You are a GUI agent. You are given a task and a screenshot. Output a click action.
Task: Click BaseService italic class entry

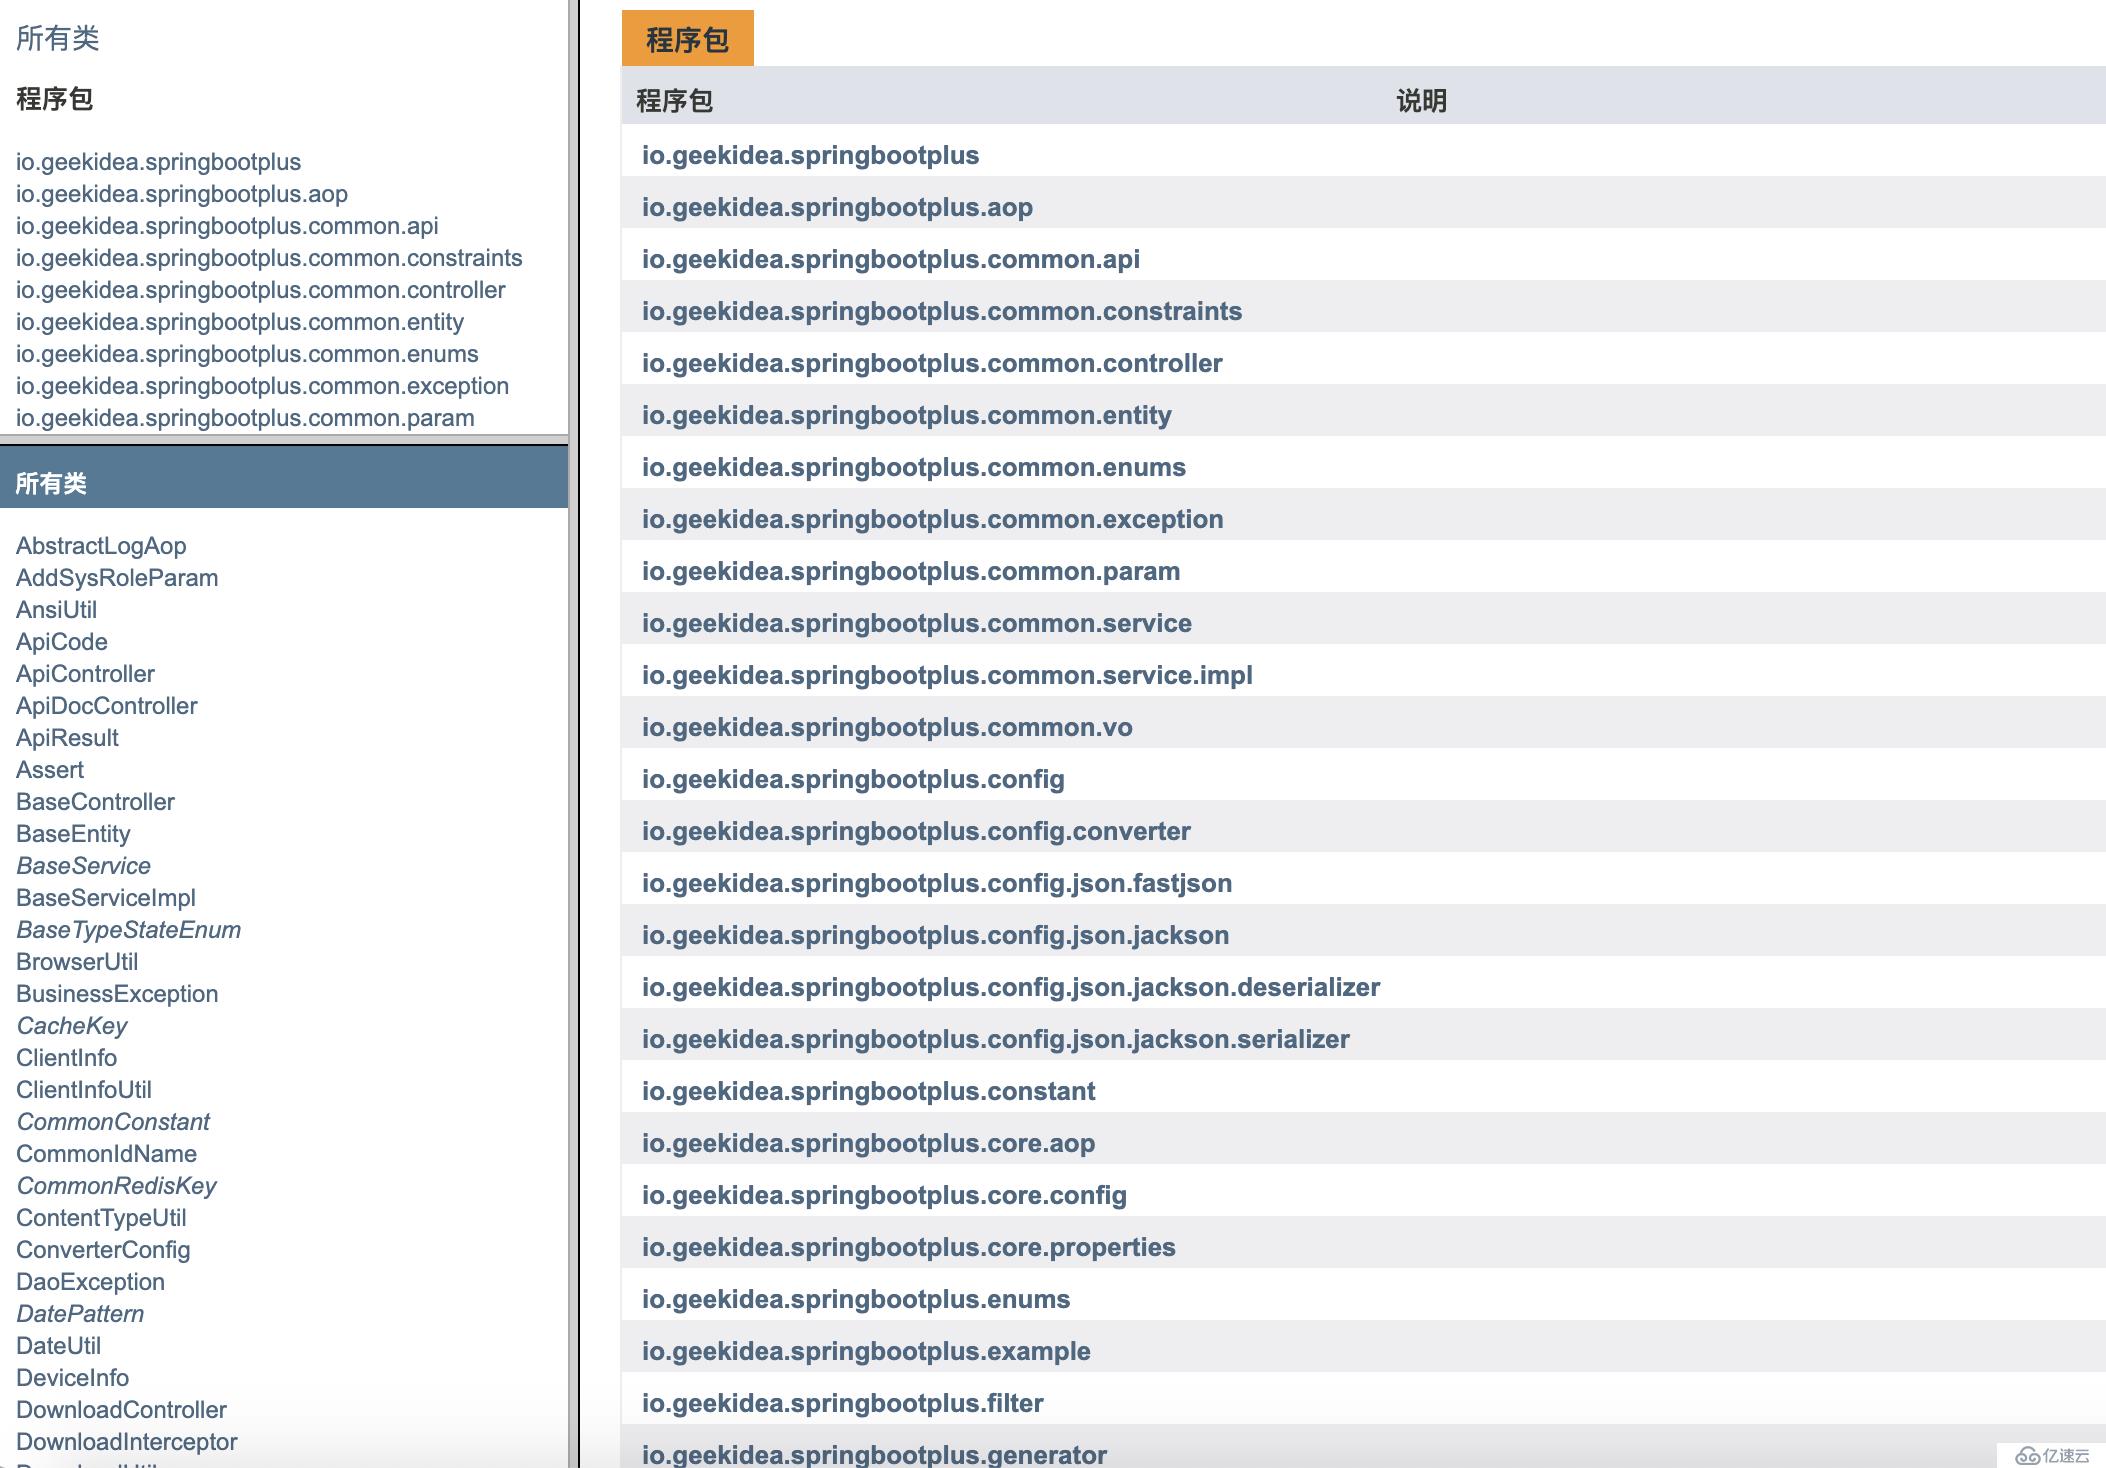coord(82,864)
